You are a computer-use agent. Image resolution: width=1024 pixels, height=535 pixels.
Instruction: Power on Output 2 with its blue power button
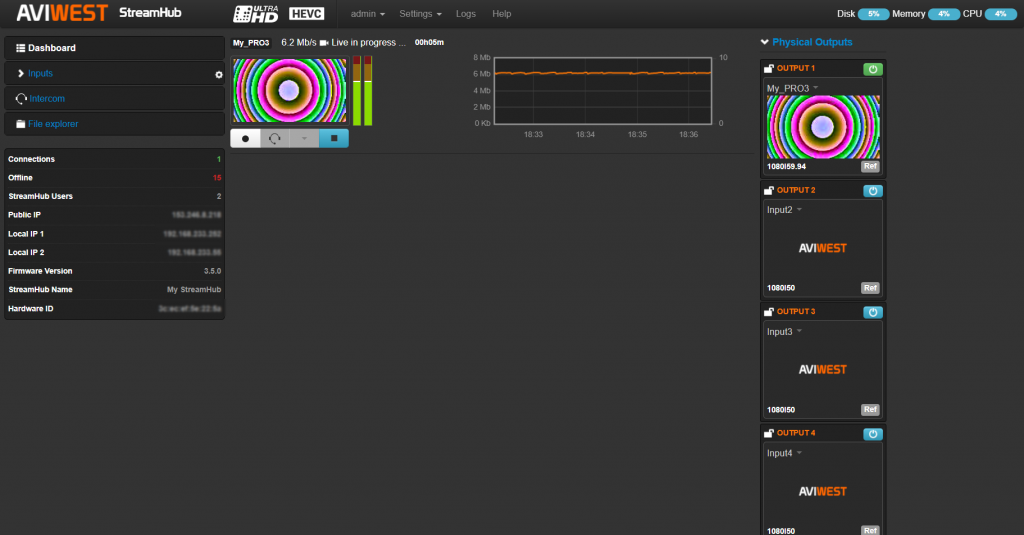872,191
